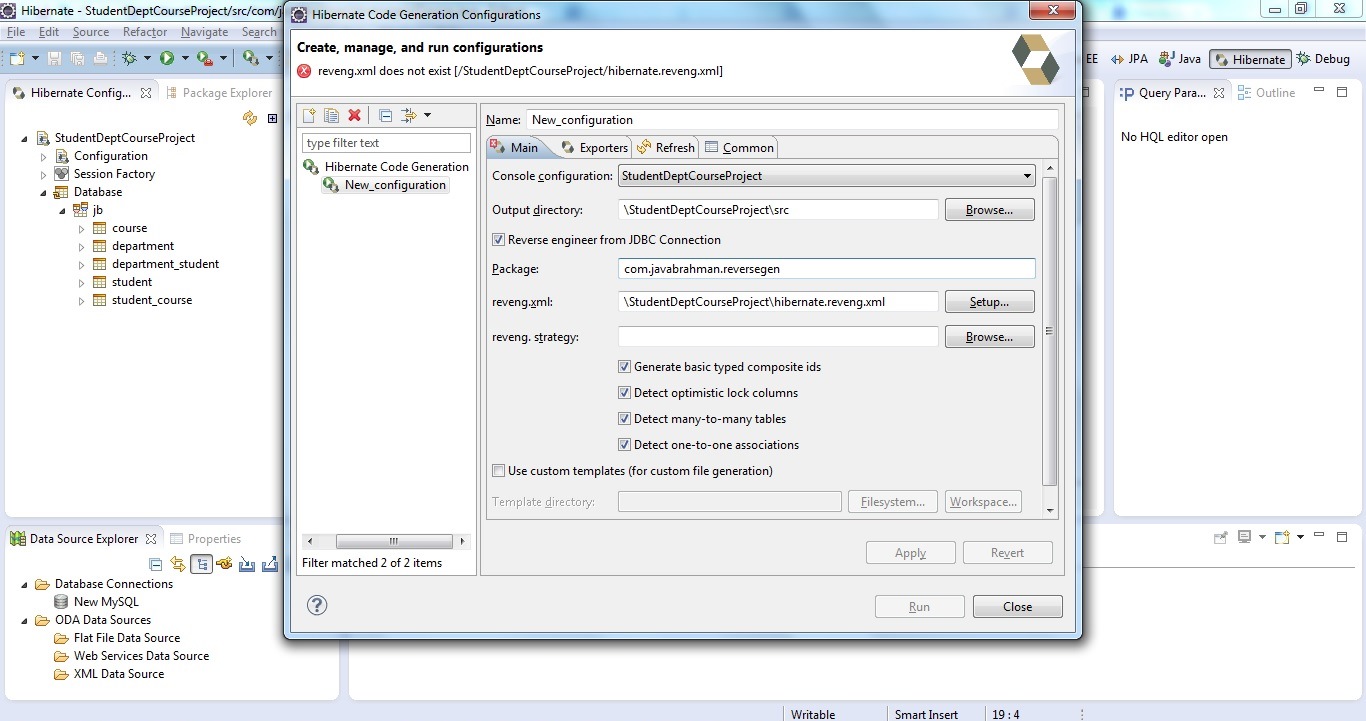Click the Close button in dialog
Image resolution: width=1366 pixels, height=721 pixels.
[1018, 606]
